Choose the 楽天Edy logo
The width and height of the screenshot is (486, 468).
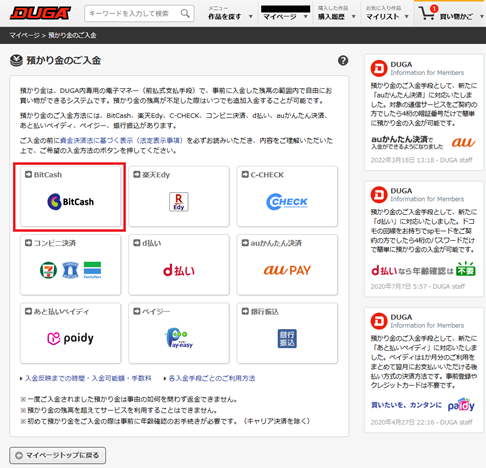click(179, 202)
